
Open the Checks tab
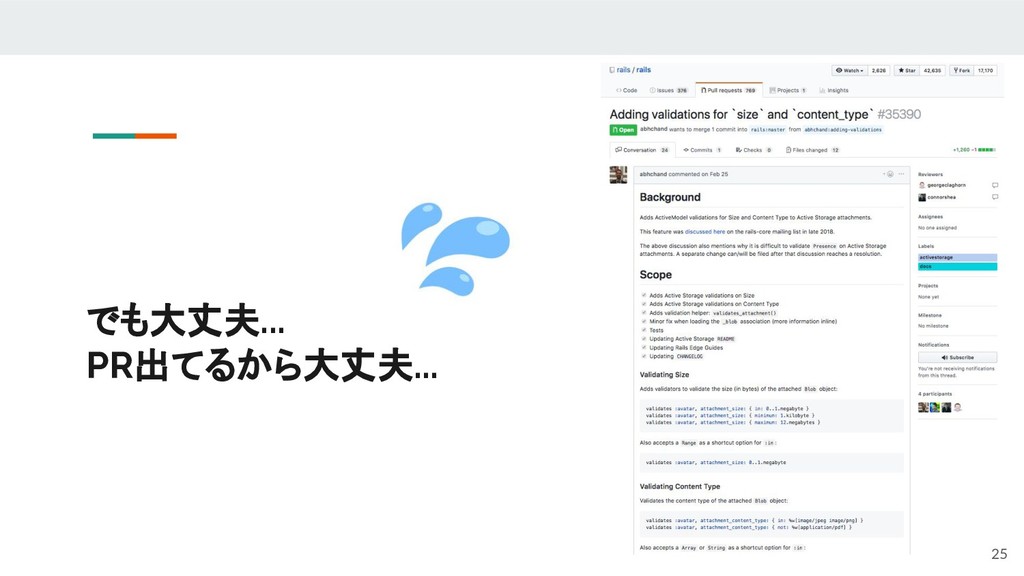click(753, 150)
